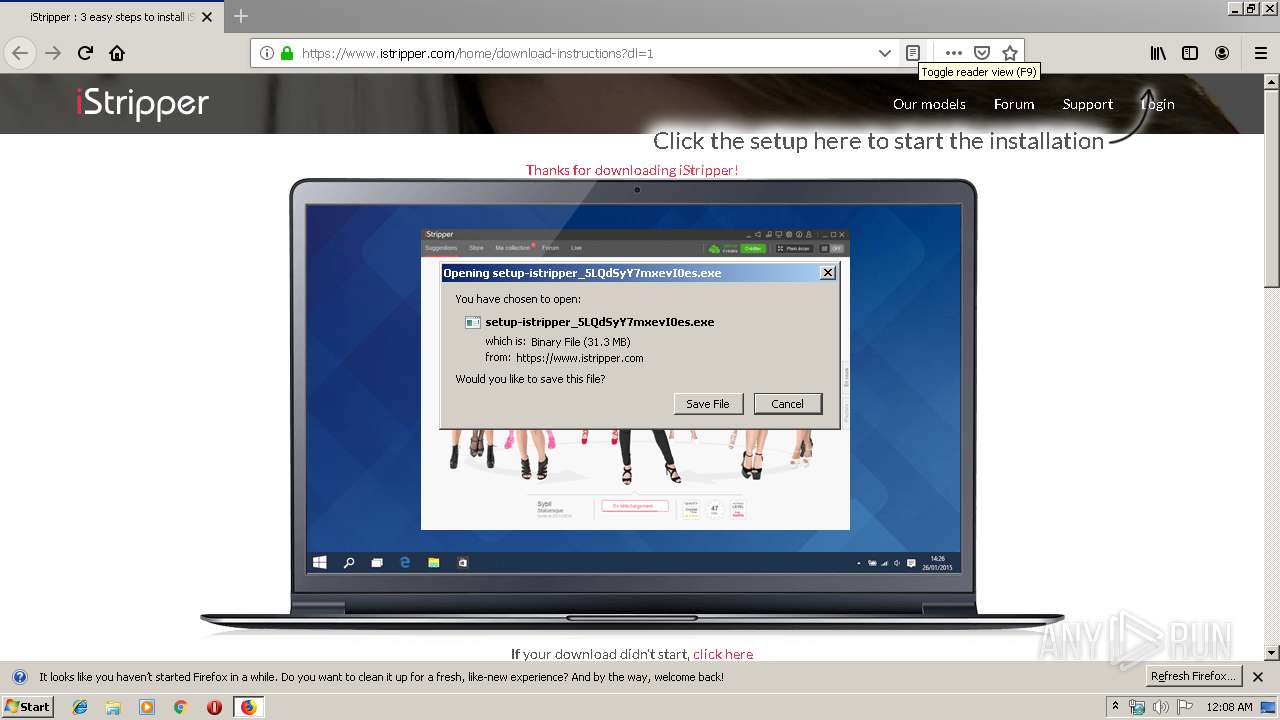Open Firefox account icon
Image resolution: width=1280 pixels, height=720 pixels.
1222,53
